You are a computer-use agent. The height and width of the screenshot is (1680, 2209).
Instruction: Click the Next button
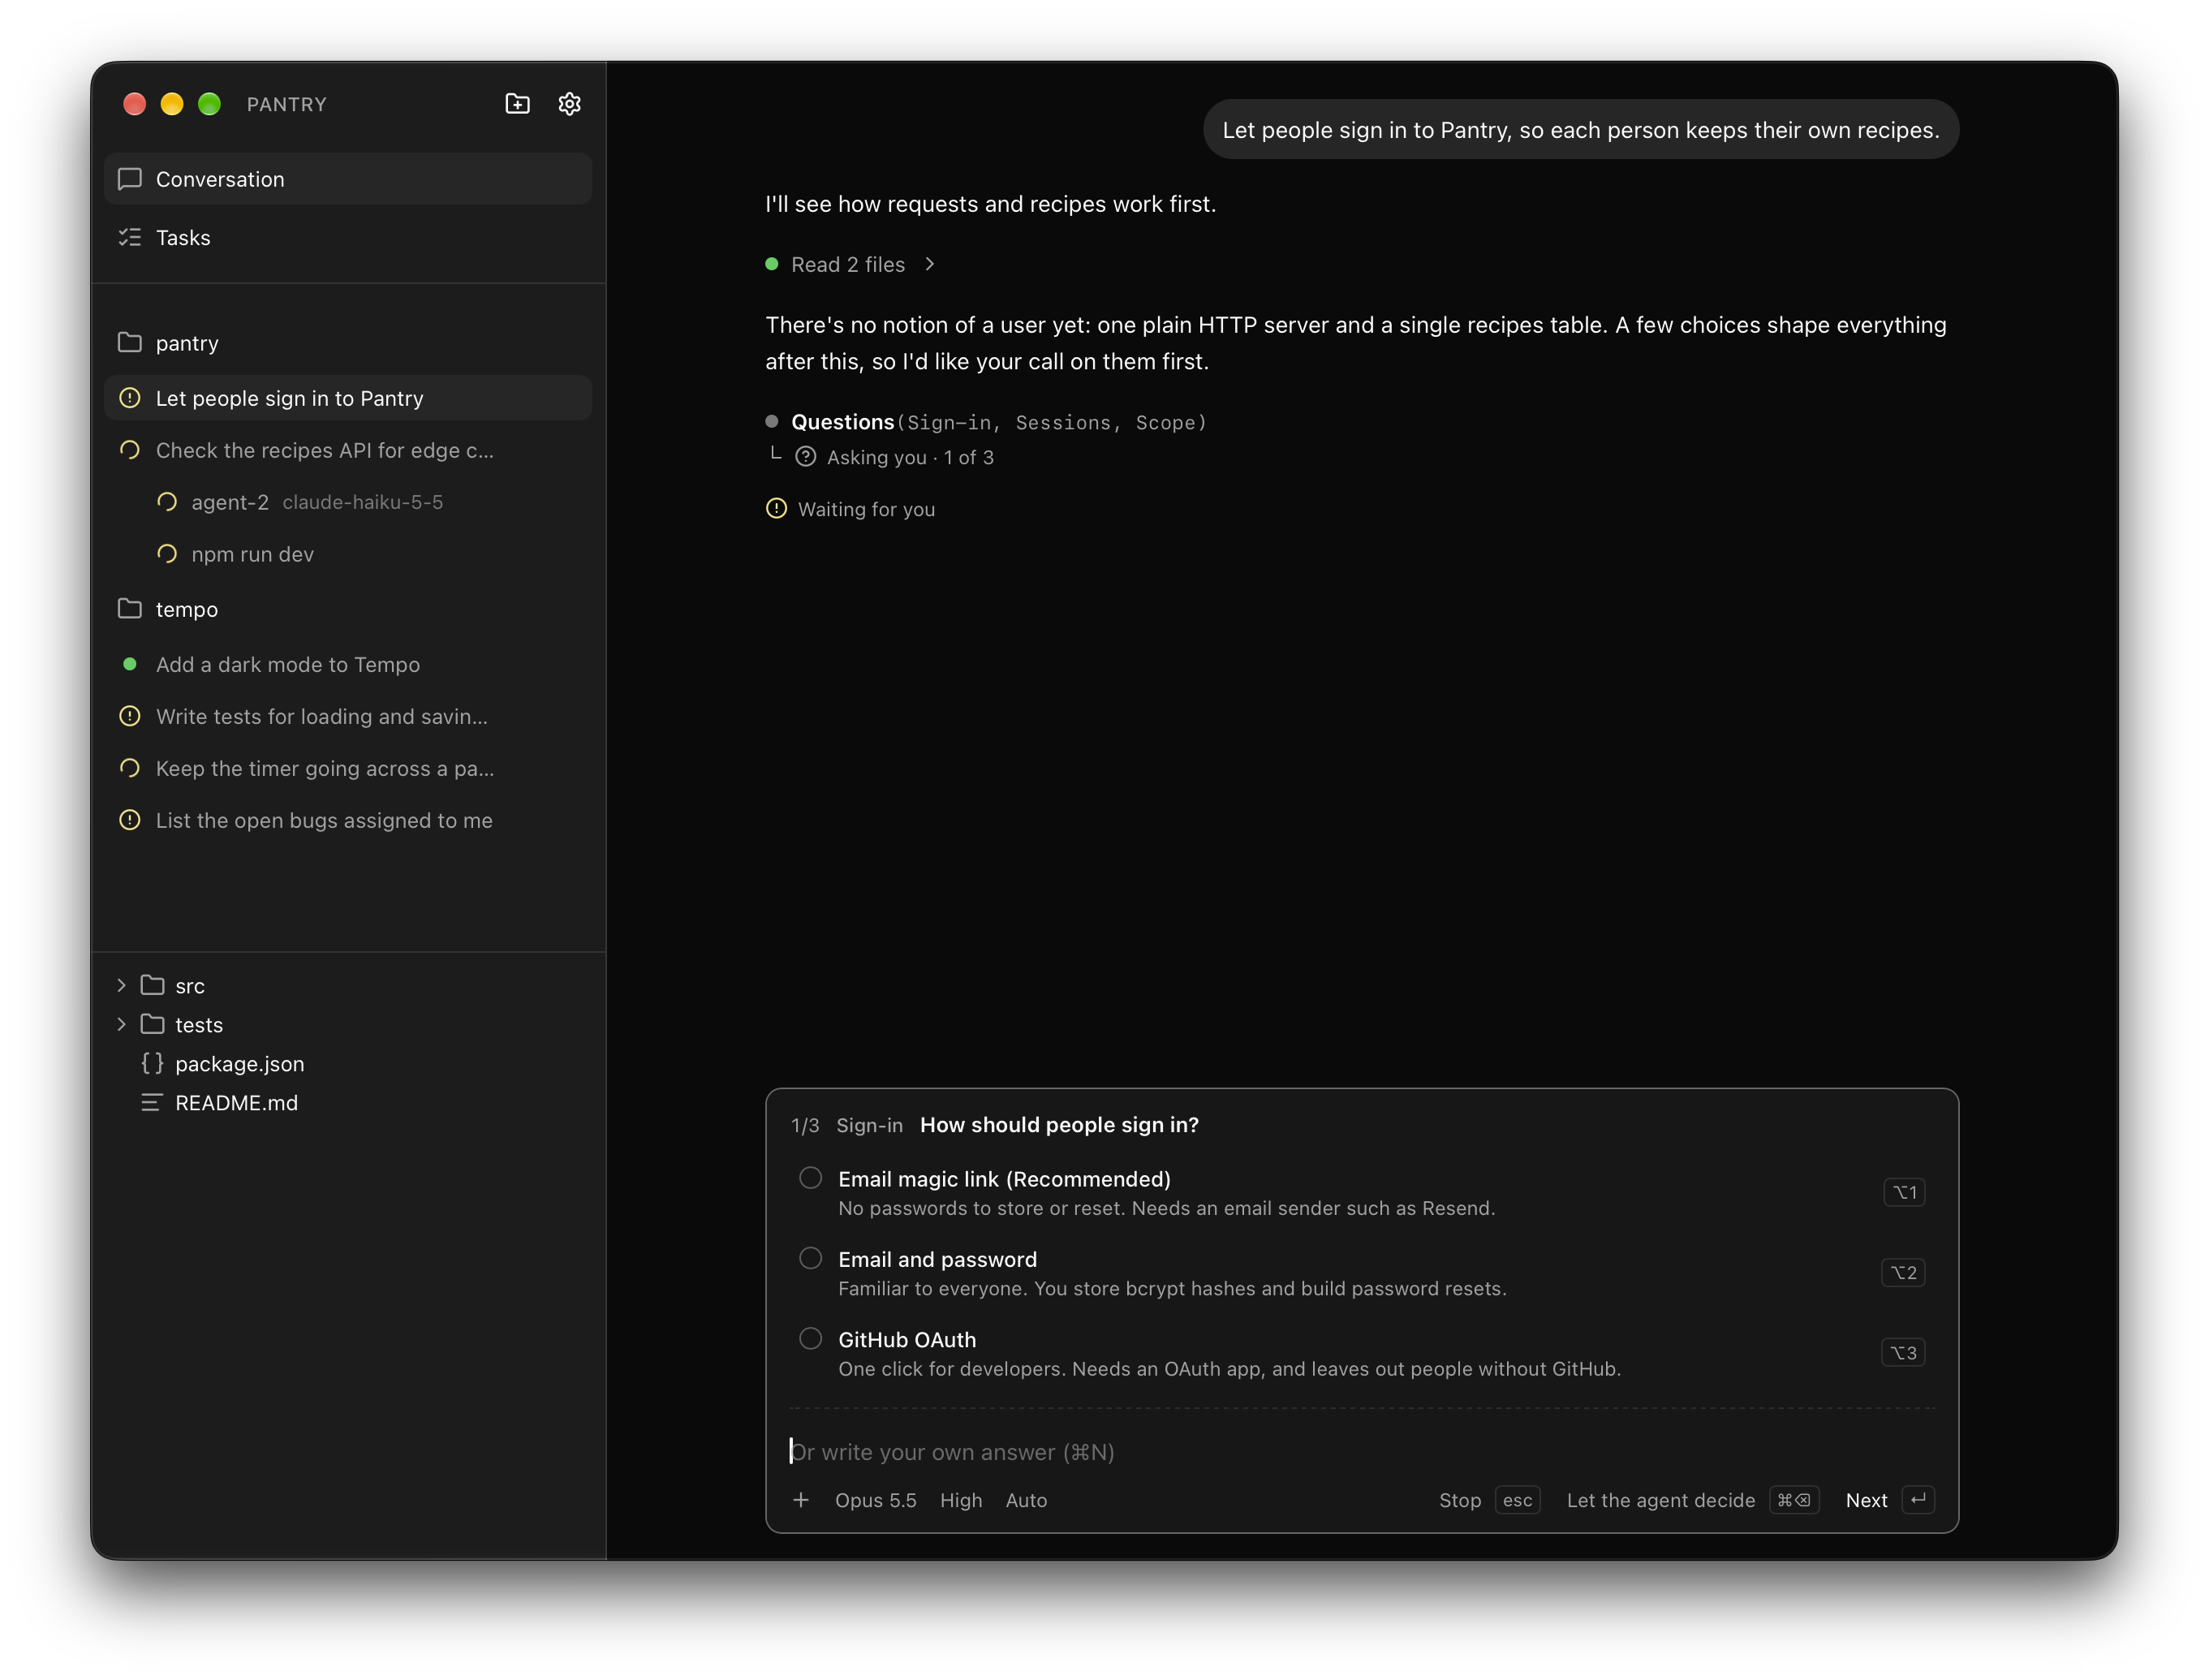[1889, 1500]
